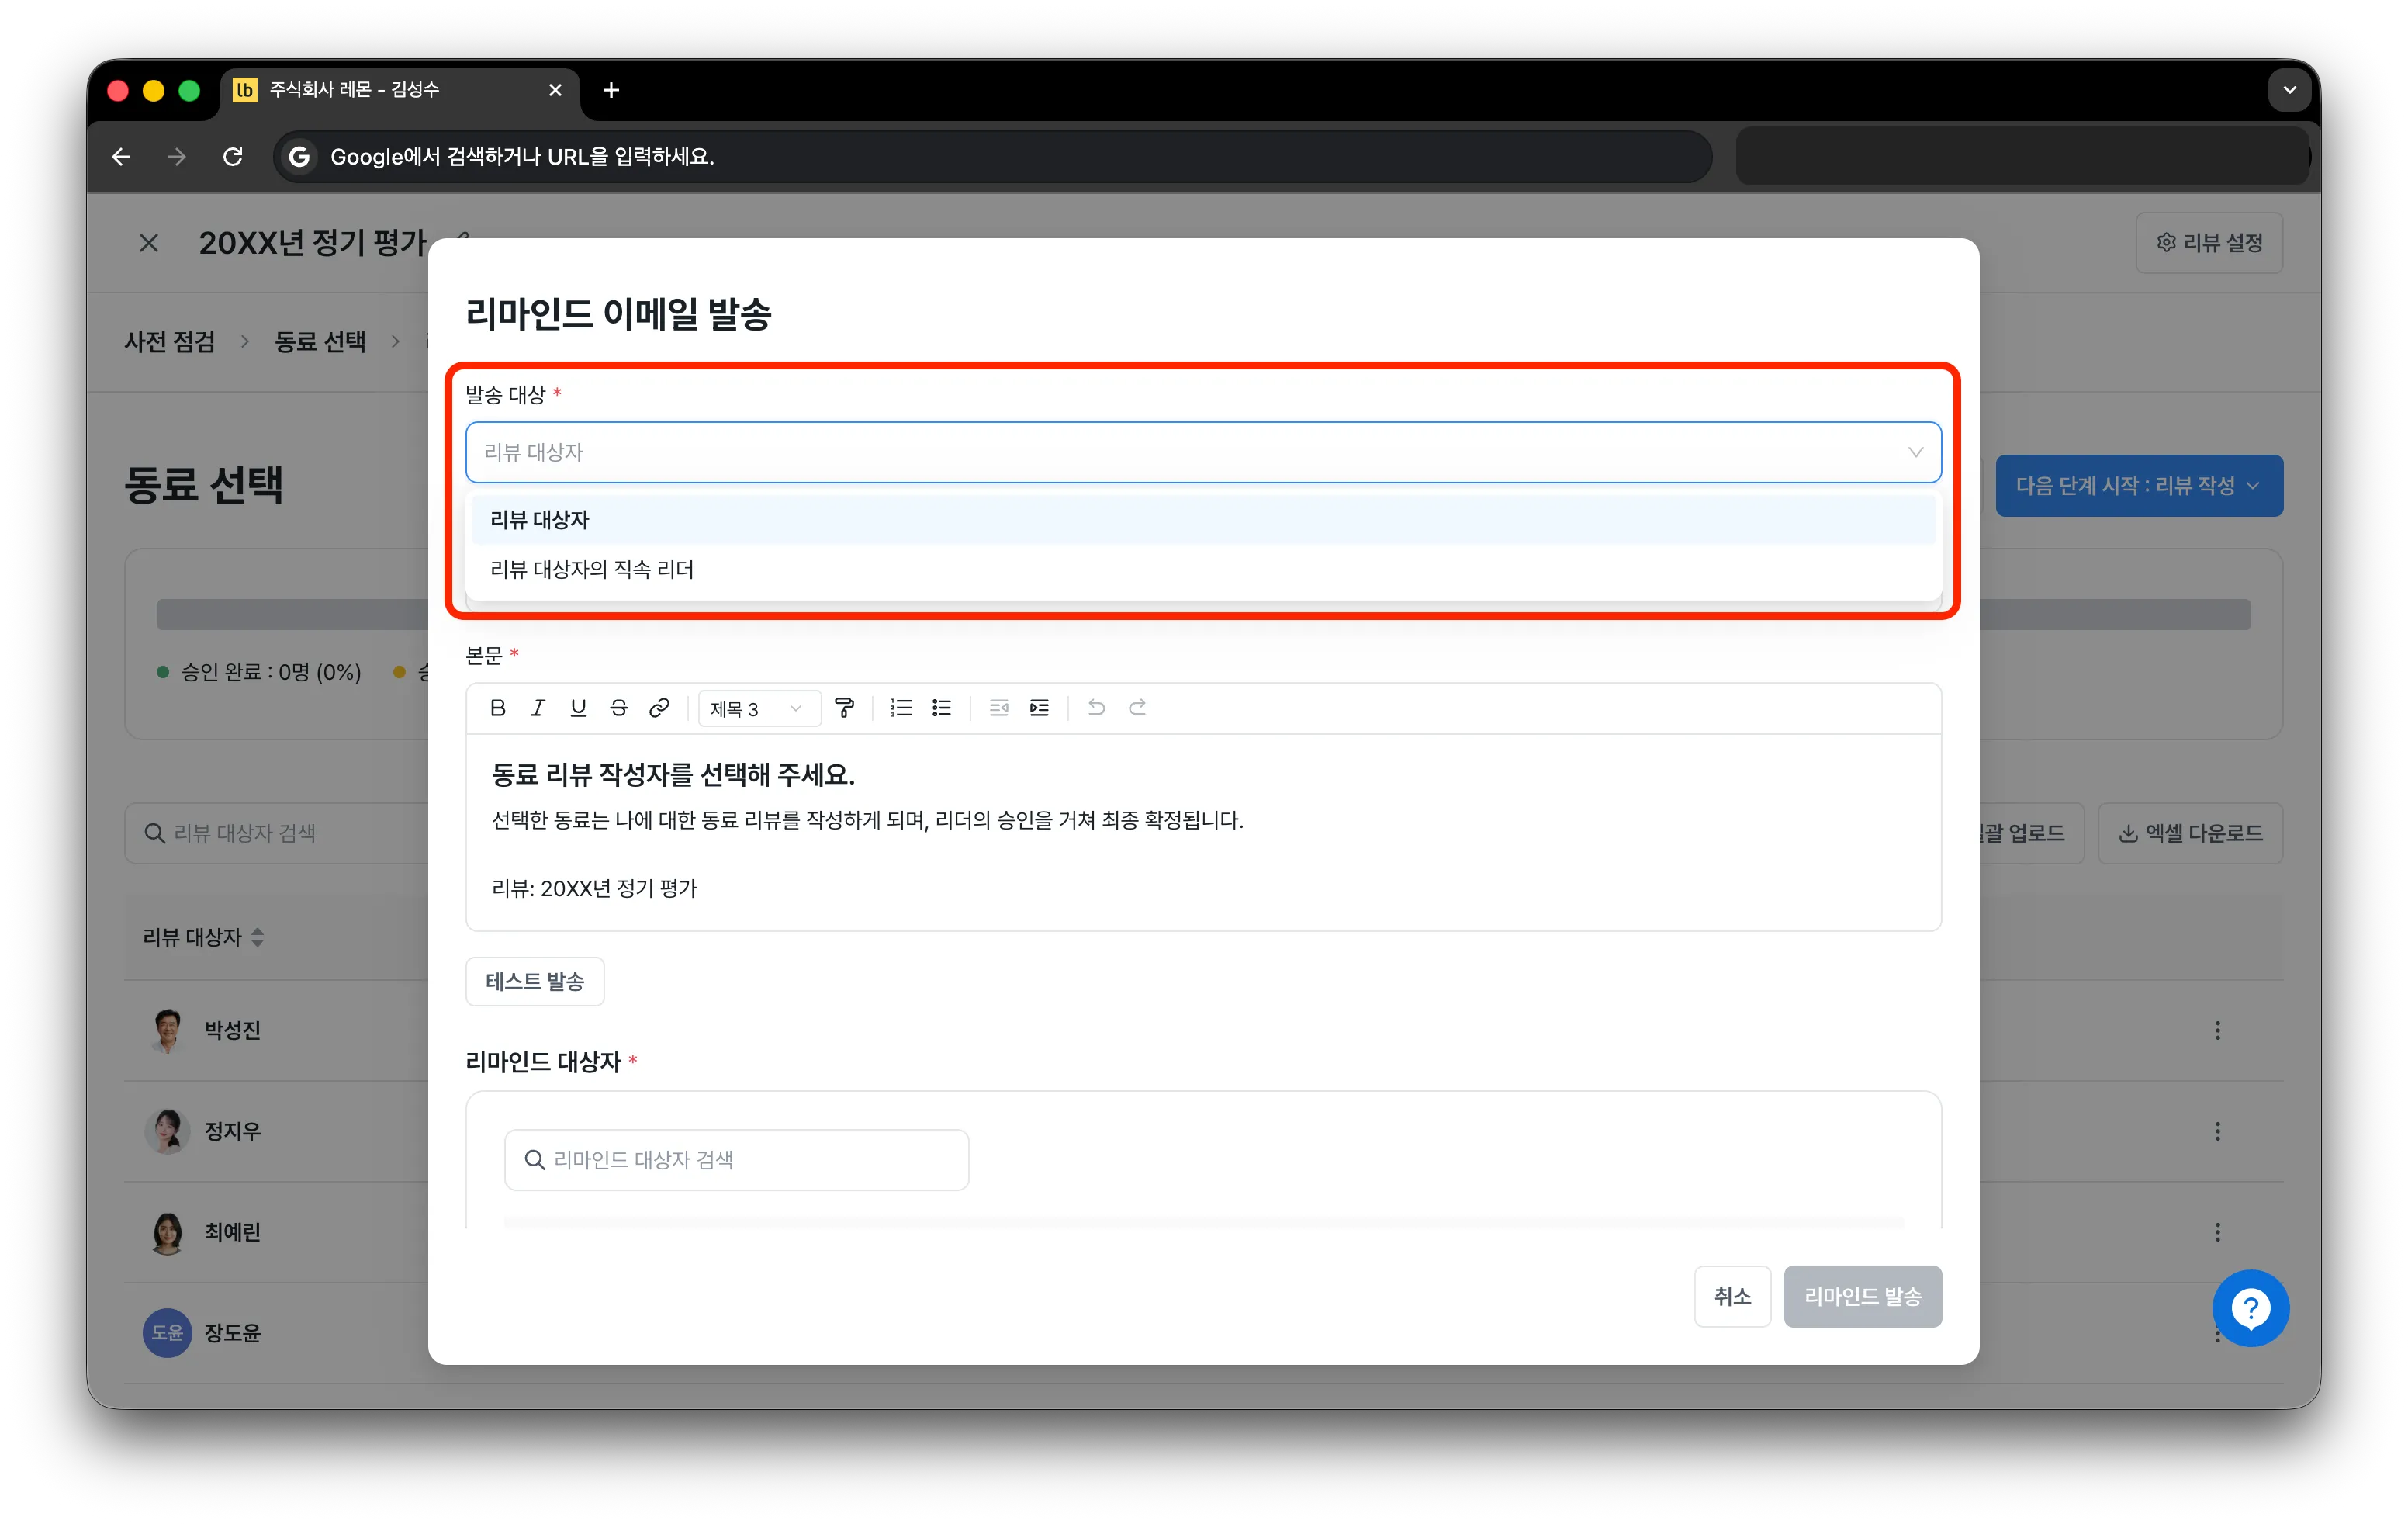
Task: Click the 리마인드 발송 button
Action: (1862, 1296)
